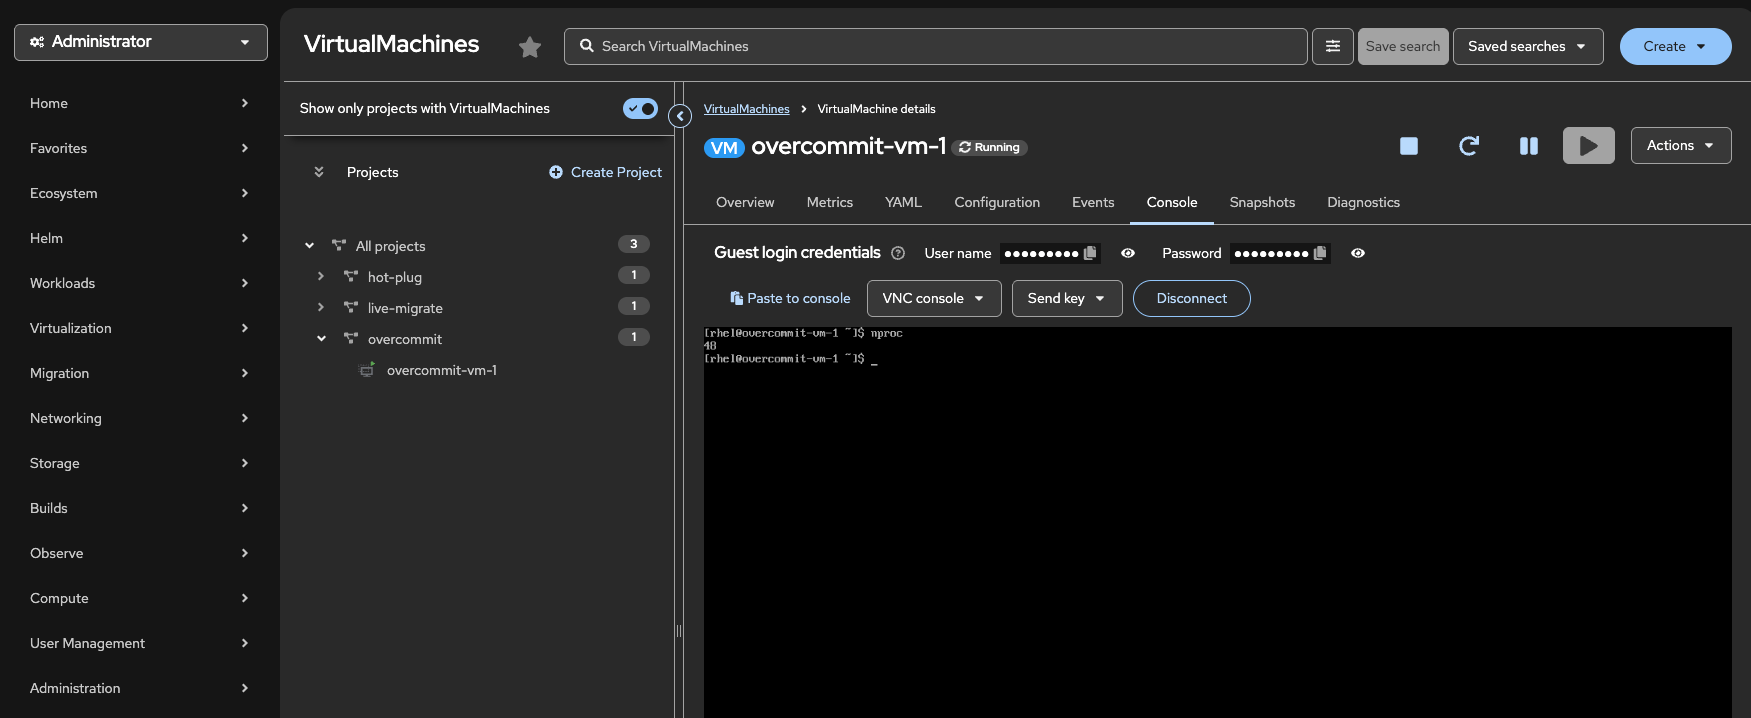Copy the guest password to clipboard
The height and width of the screenshot is (718, 1751).
click(x=1320, y=253)
